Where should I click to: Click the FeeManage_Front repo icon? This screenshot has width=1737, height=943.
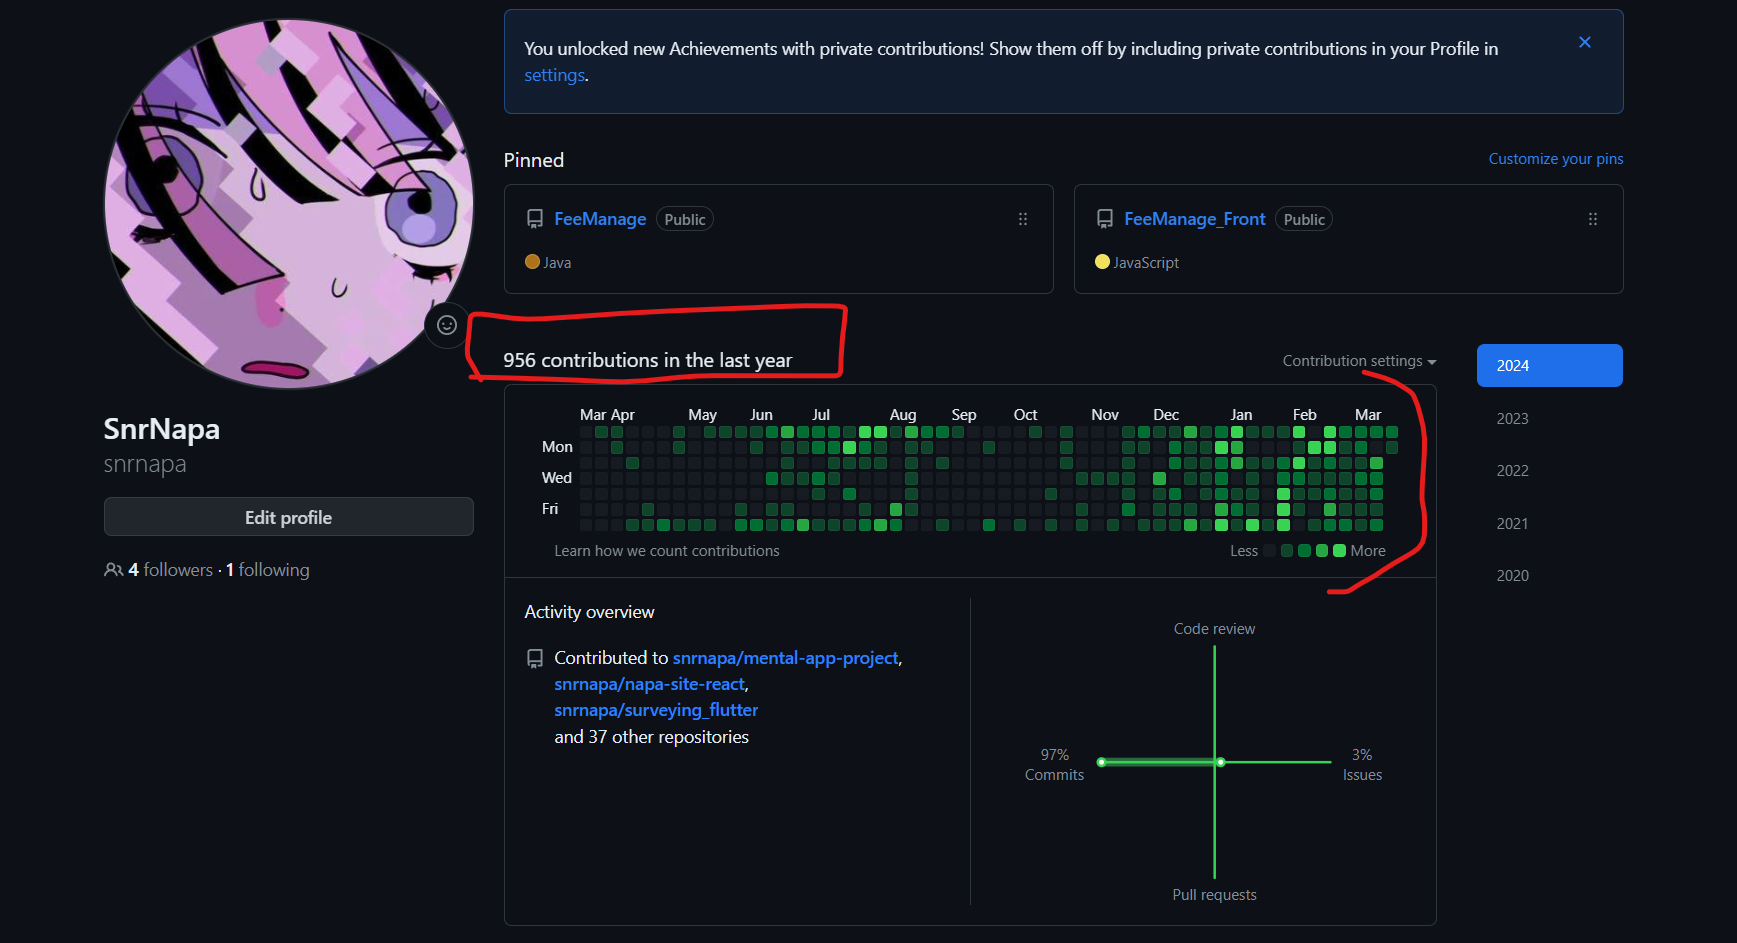coord(1105,219)
